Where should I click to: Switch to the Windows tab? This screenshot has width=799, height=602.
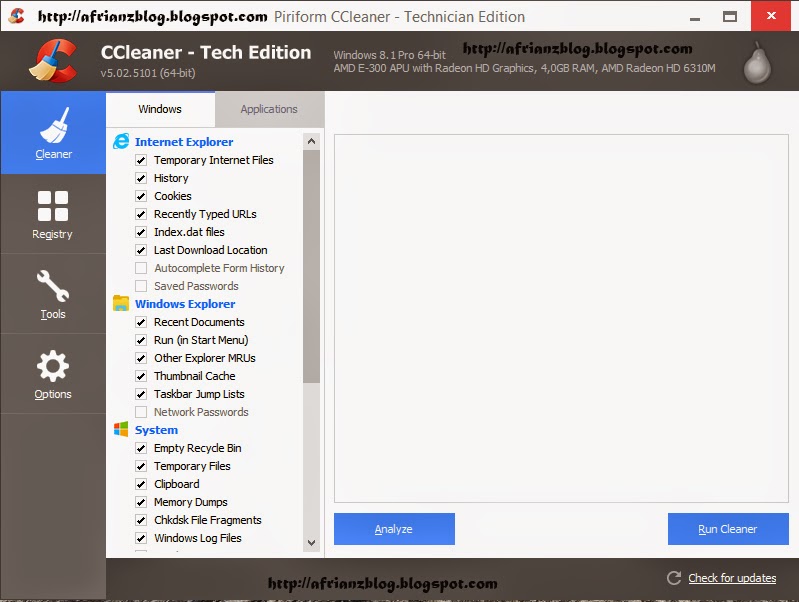click(160, 109)
